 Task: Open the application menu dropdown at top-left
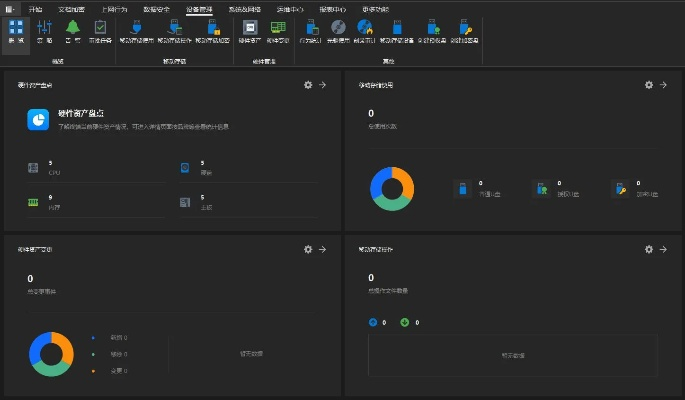[x=11, y=7]
